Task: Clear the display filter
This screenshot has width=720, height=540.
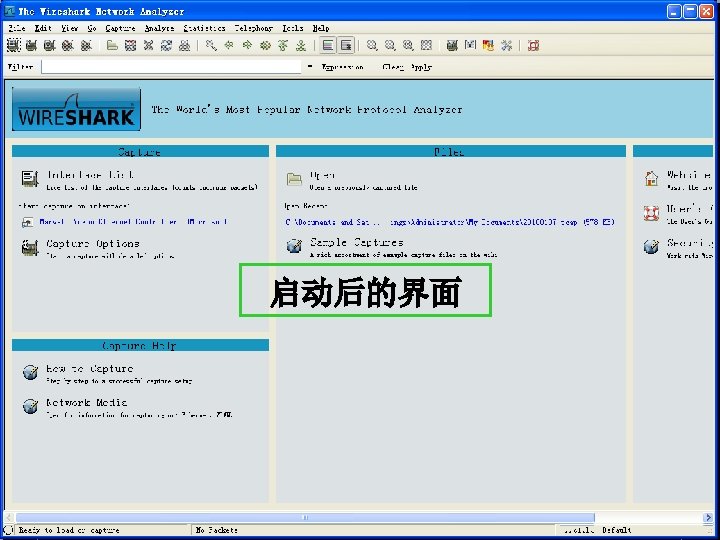Action: tap(393, 67)
